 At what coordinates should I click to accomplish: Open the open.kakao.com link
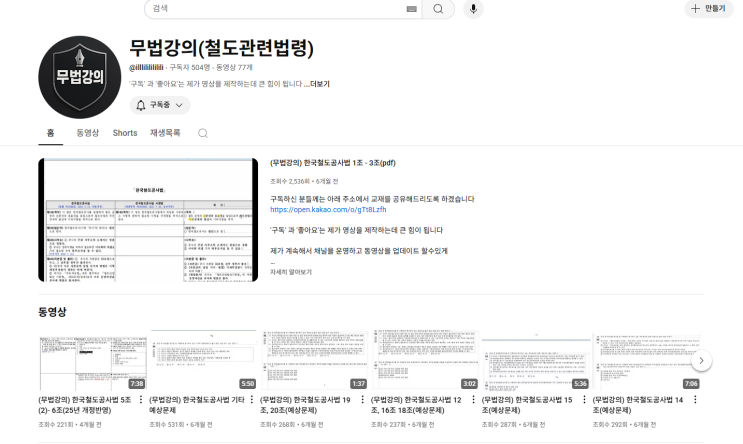[328, 209]
